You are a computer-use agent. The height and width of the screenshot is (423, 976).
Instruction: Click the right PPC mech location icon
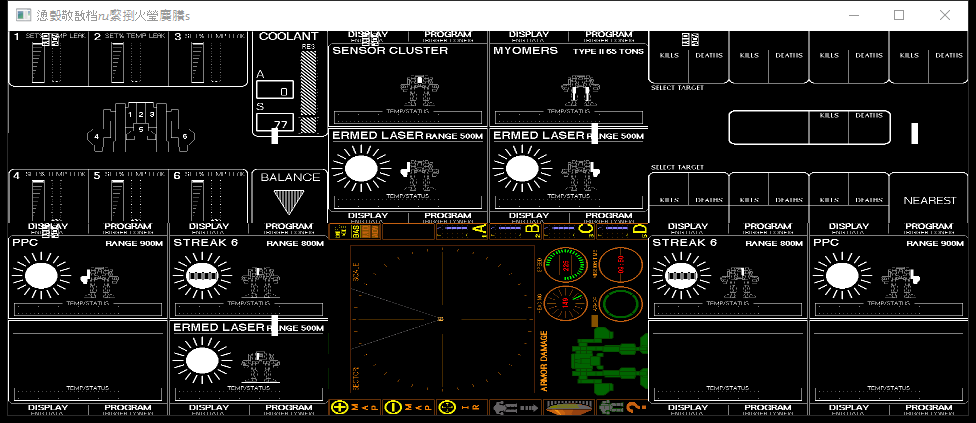click(901, 282)
